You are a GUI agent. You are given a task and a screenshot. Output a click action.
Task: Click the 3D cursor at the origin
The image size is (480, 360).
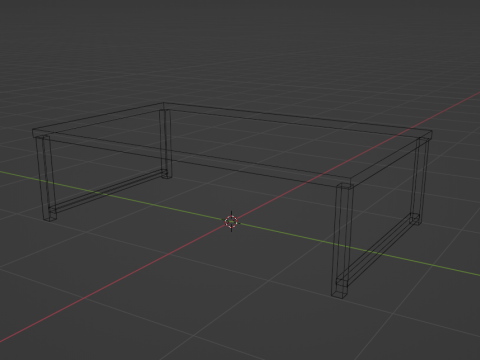coord(231,221)
